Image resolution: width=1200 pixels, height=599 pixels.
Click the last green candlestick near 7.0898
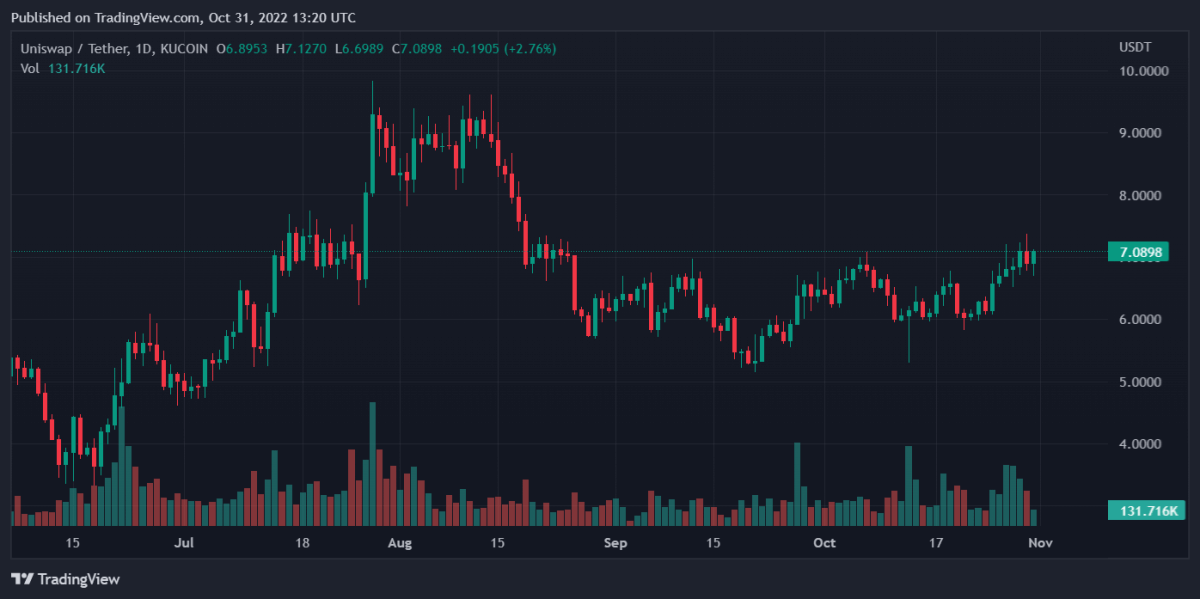[x=1033, y=257]
